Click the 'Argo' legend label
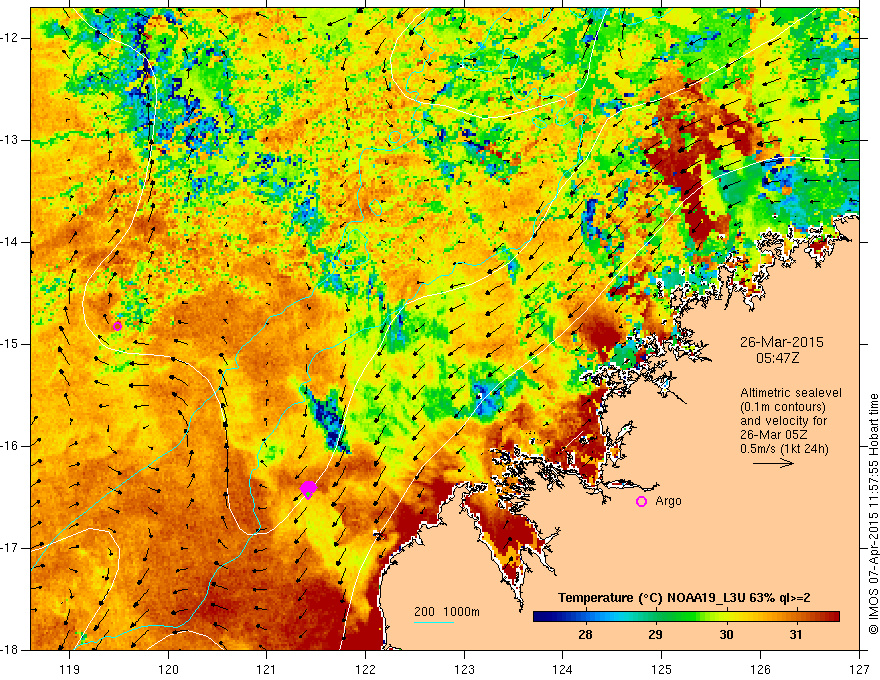880x680 pixels. [x=668, y=501]
